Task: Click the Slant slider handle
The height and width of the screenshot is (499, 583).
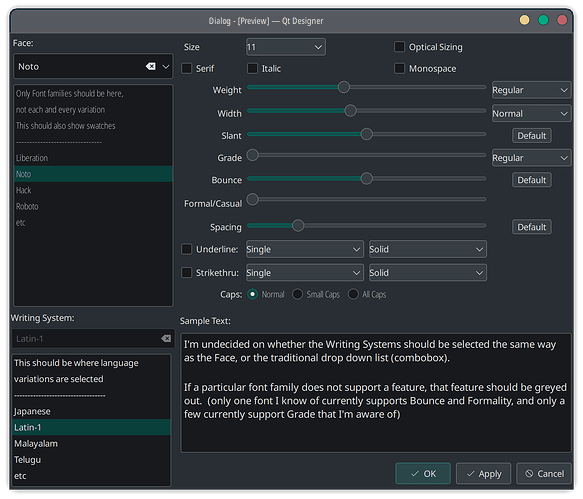Action: pyautogui.click(x=367, y=134)
